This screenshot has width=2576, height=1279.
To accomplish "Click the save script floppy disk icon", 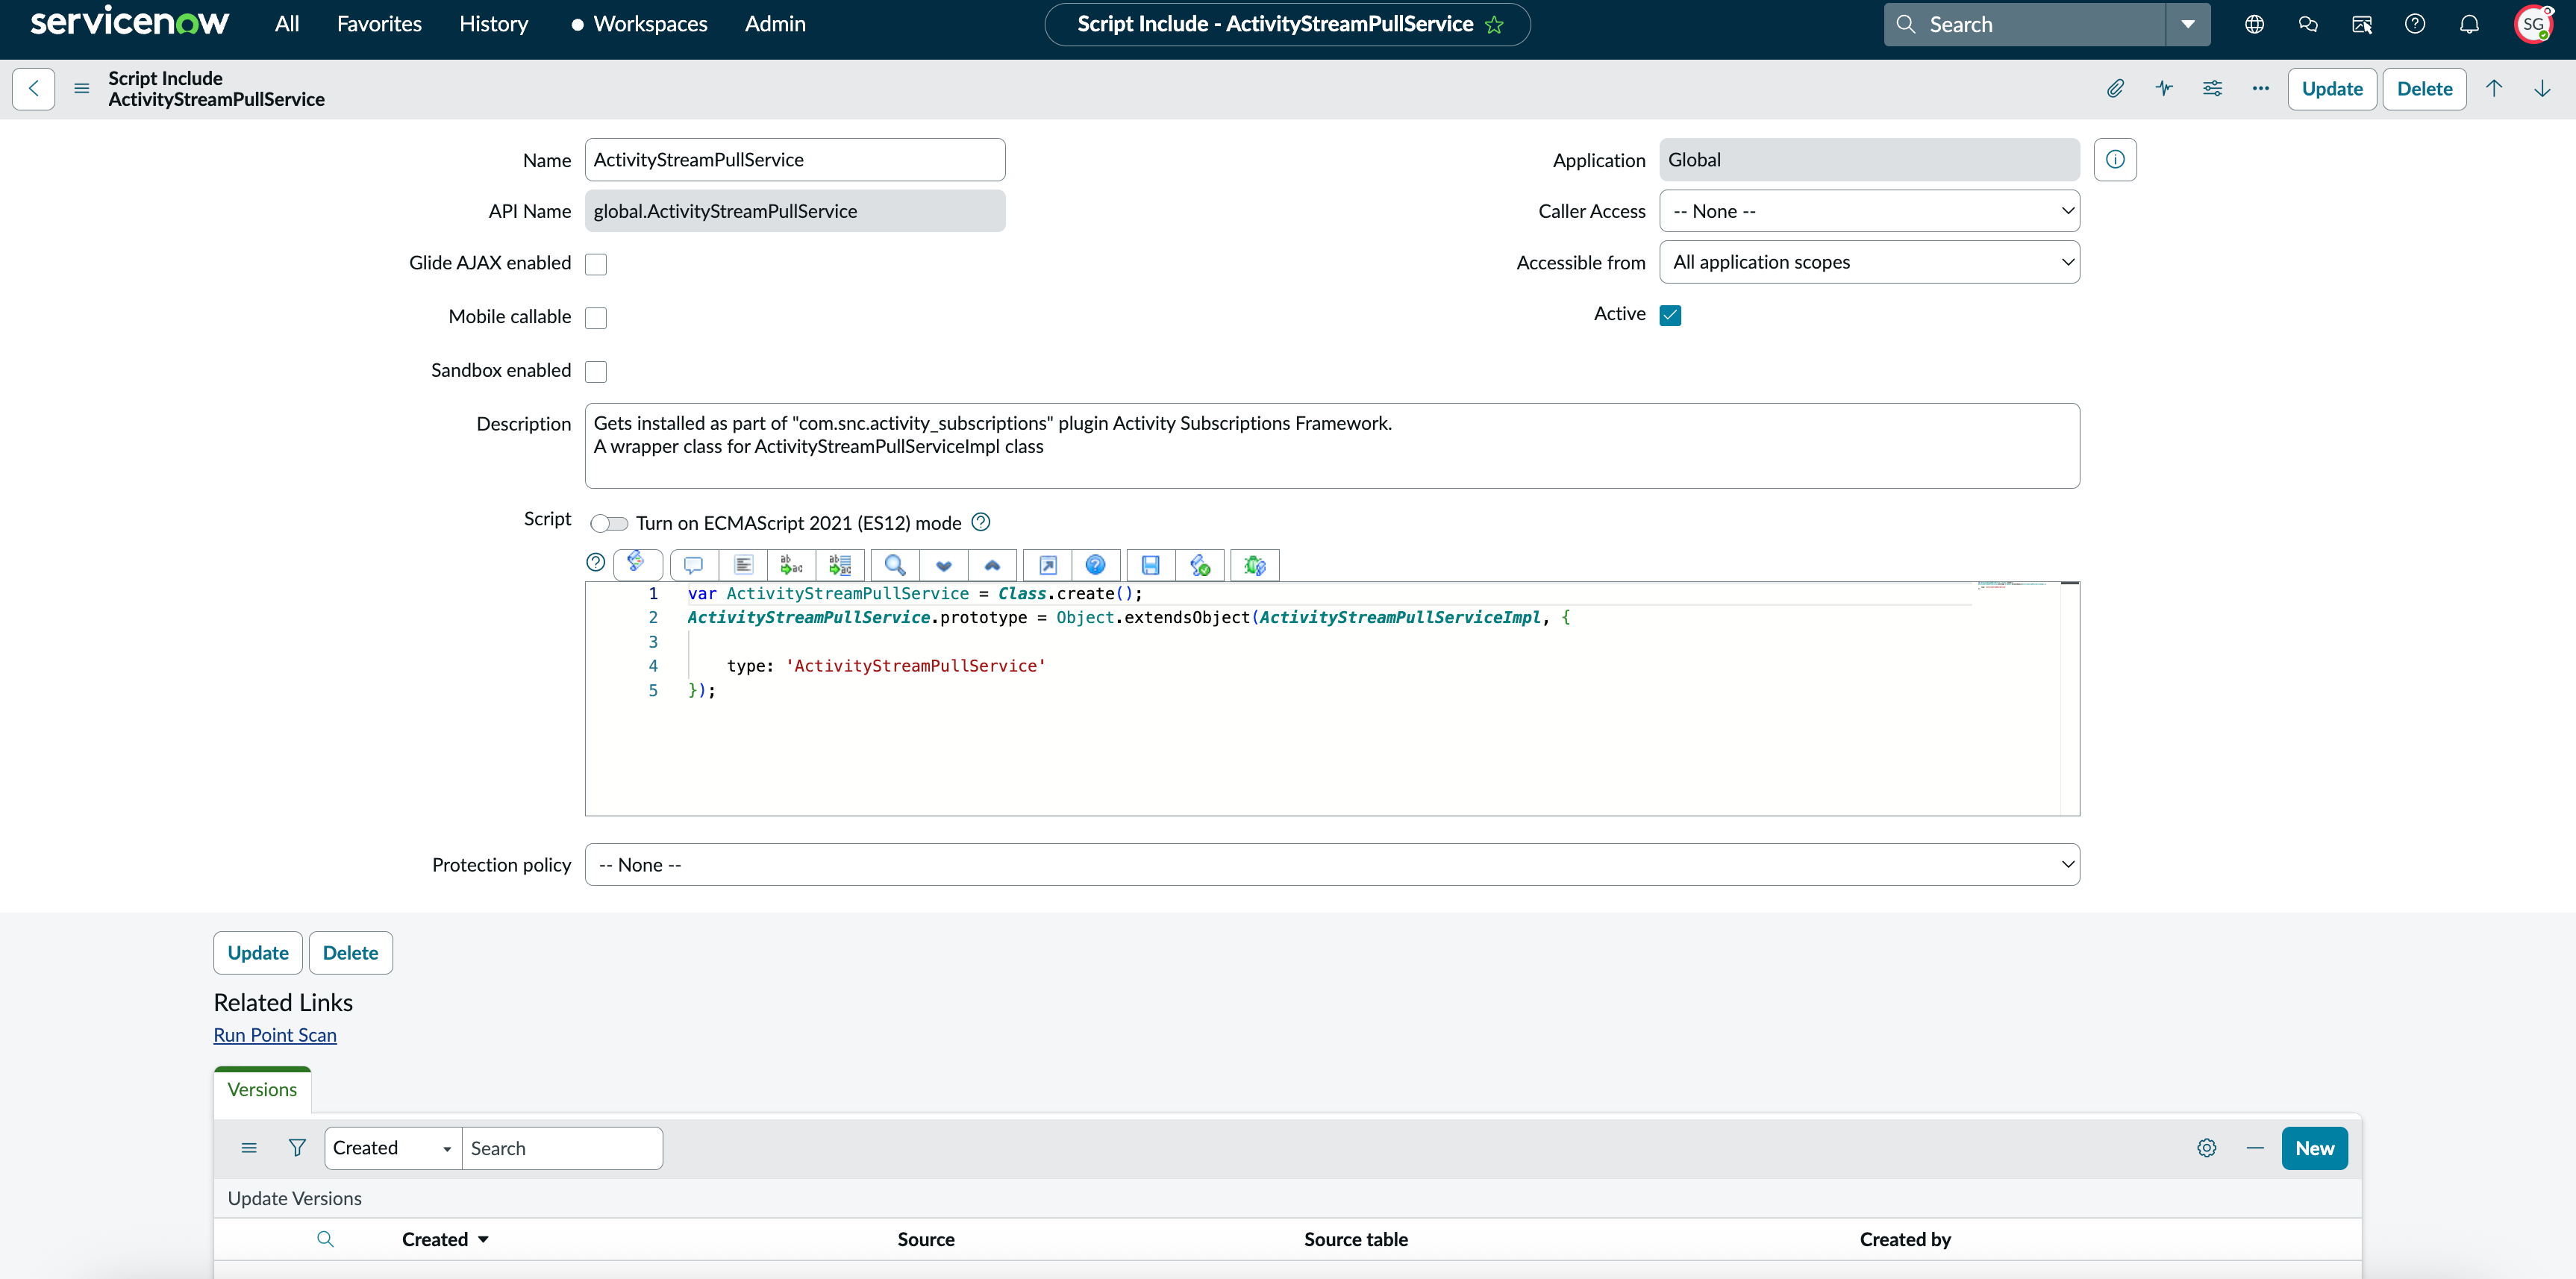I will (x=1151, y=566).
